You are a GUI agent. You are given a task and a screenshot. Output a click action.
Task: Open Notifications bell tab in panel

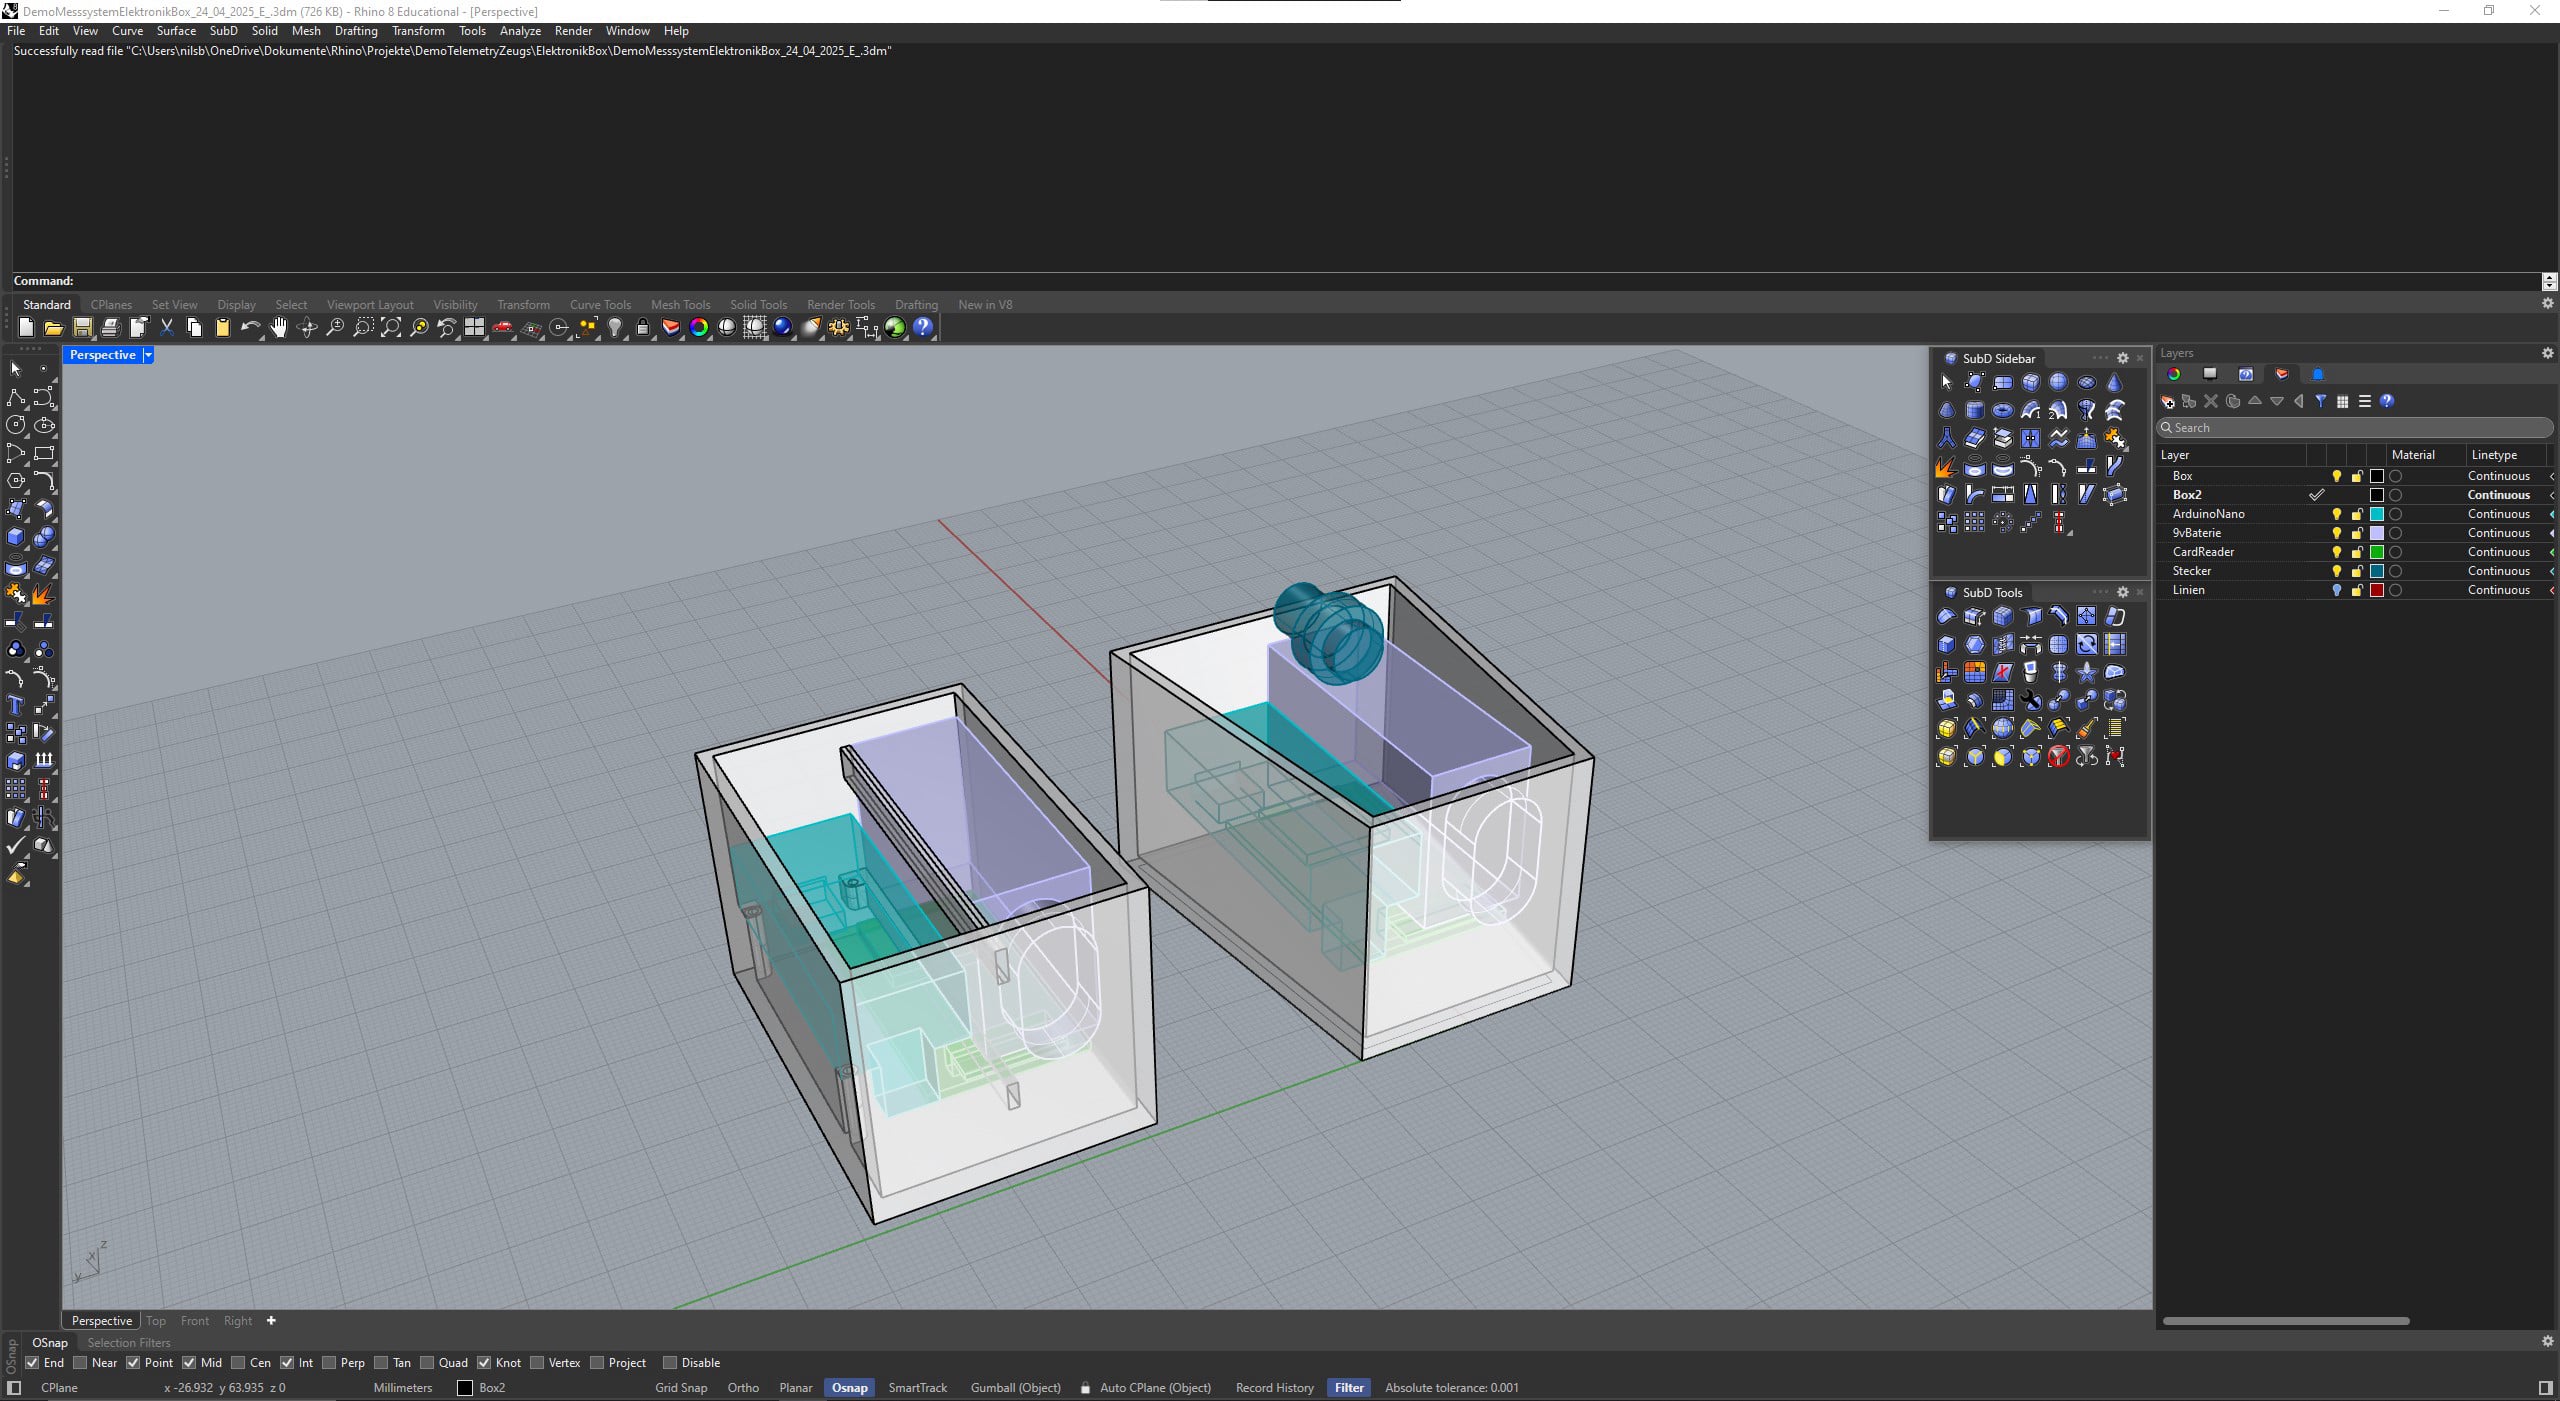pyautogui.click(x=2318, y=374)
